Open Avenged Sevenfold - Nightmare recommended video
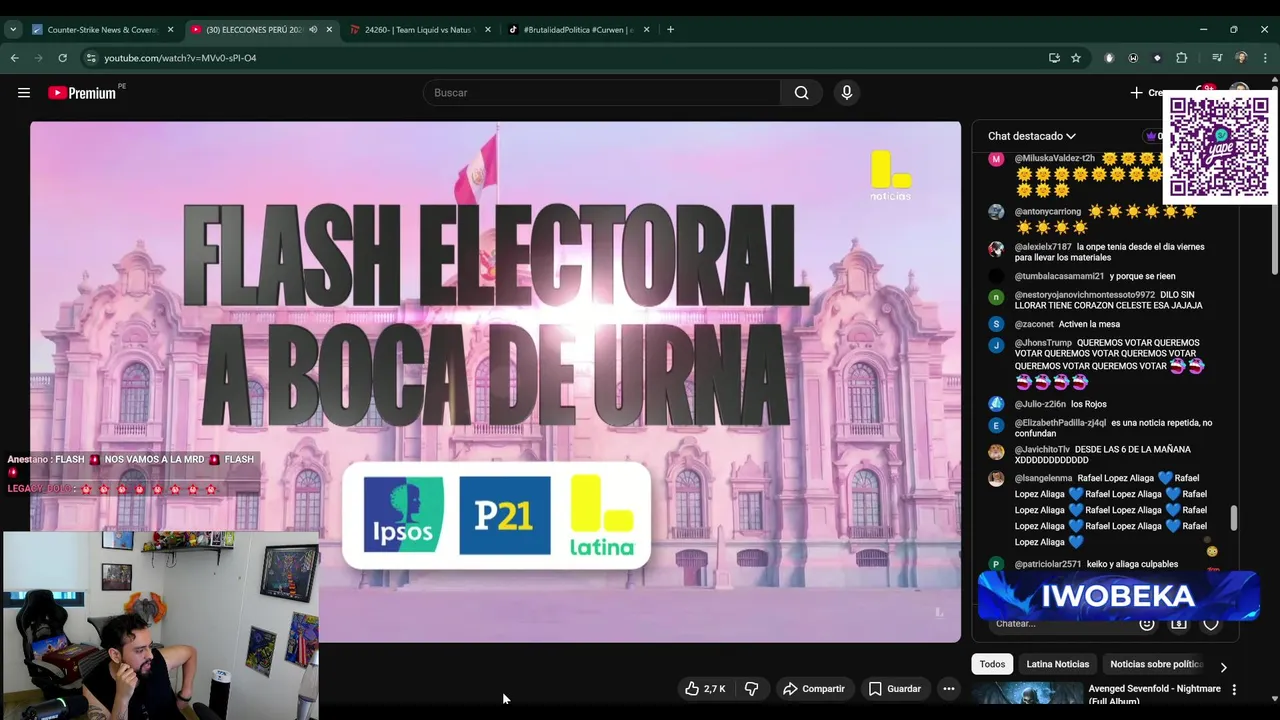Screen dimensions: 1280x720 (x=1154, y=694)
